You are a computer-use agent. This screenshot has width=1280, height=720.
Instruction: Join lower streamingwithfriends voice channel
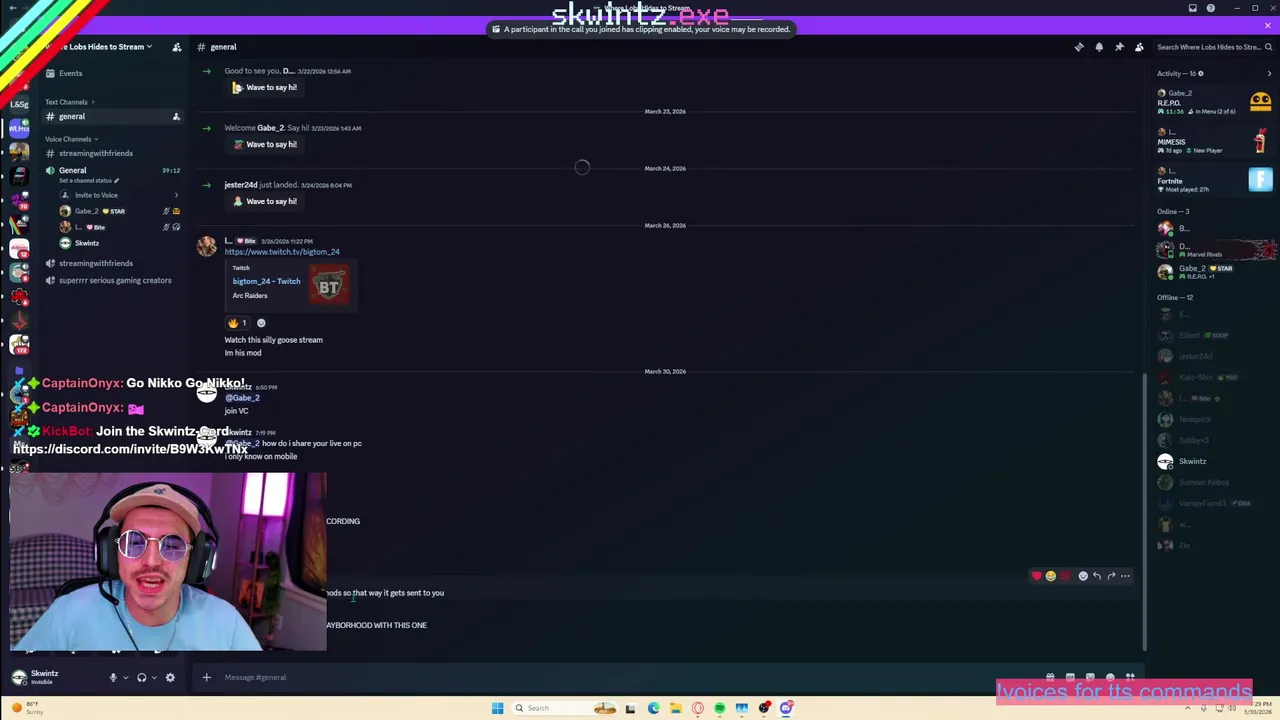96,263
